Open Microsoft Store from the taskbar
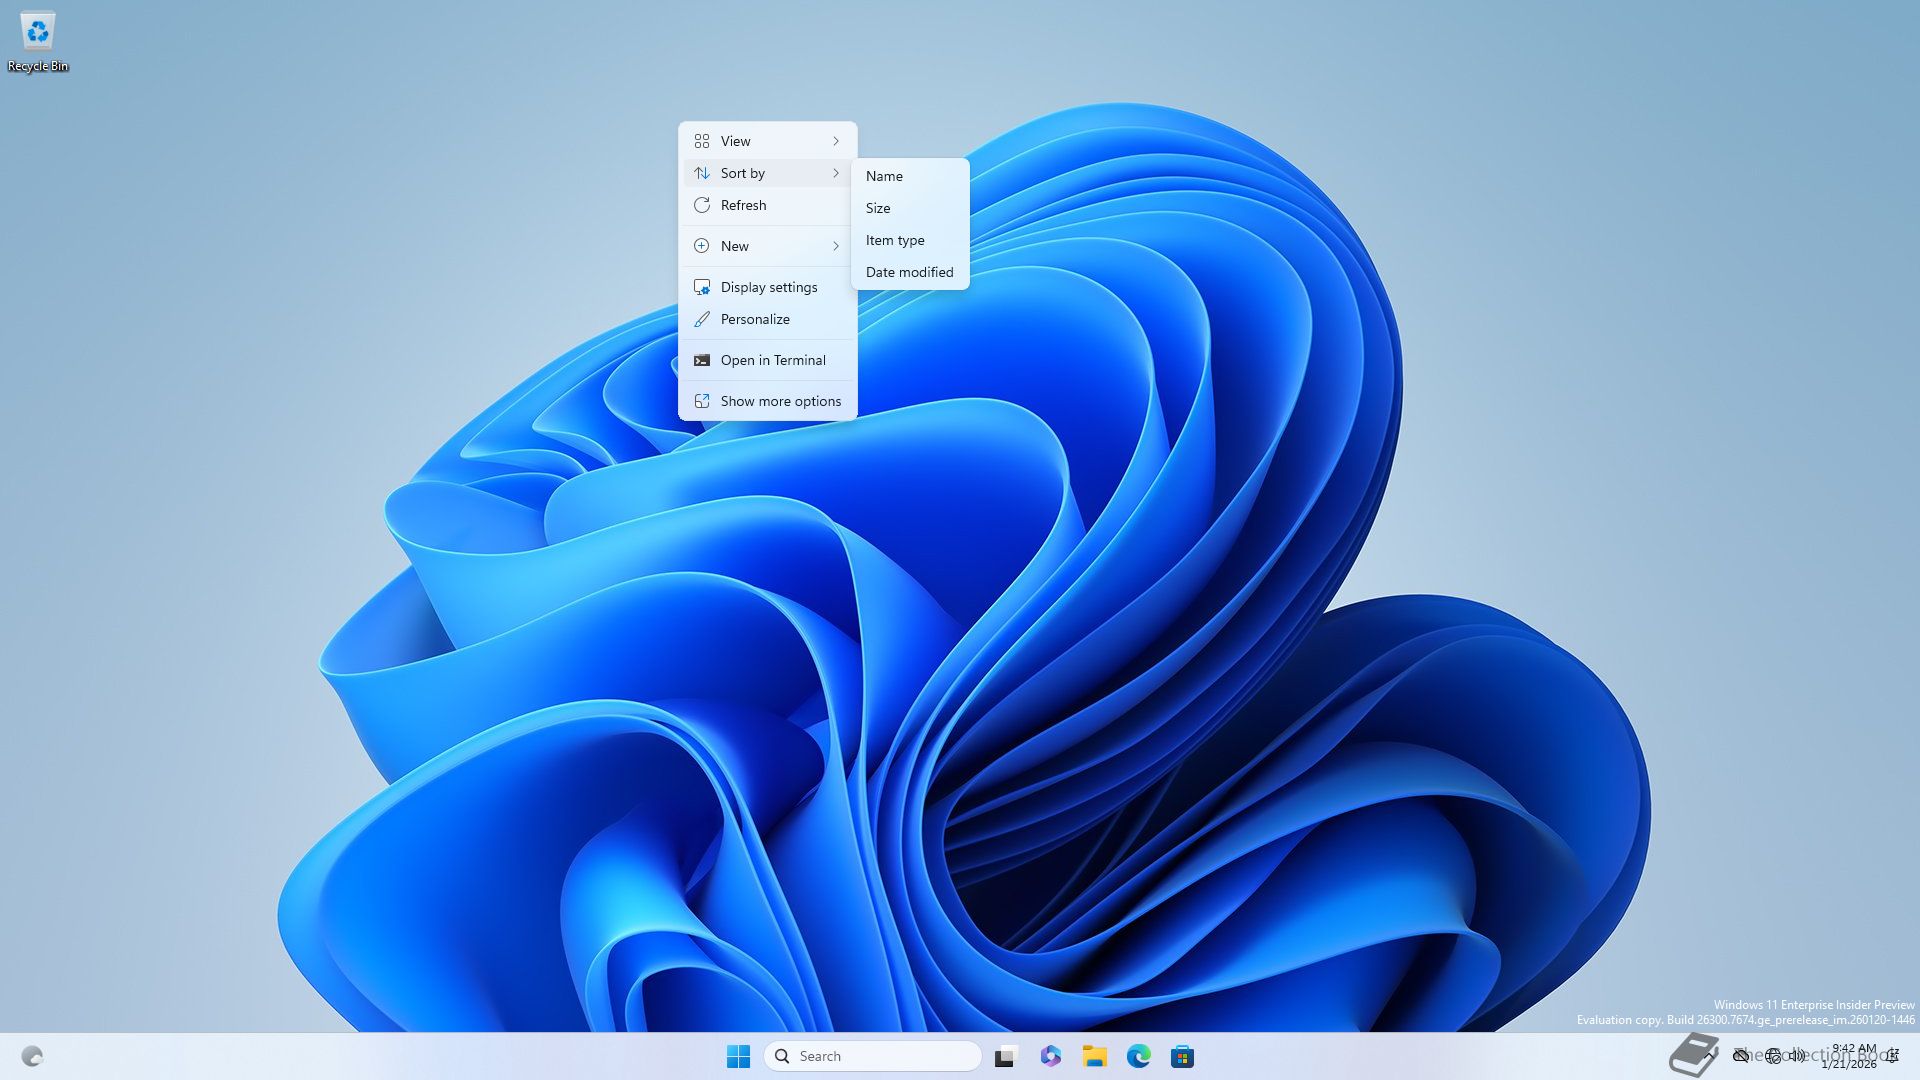 click(1182, 1056)
